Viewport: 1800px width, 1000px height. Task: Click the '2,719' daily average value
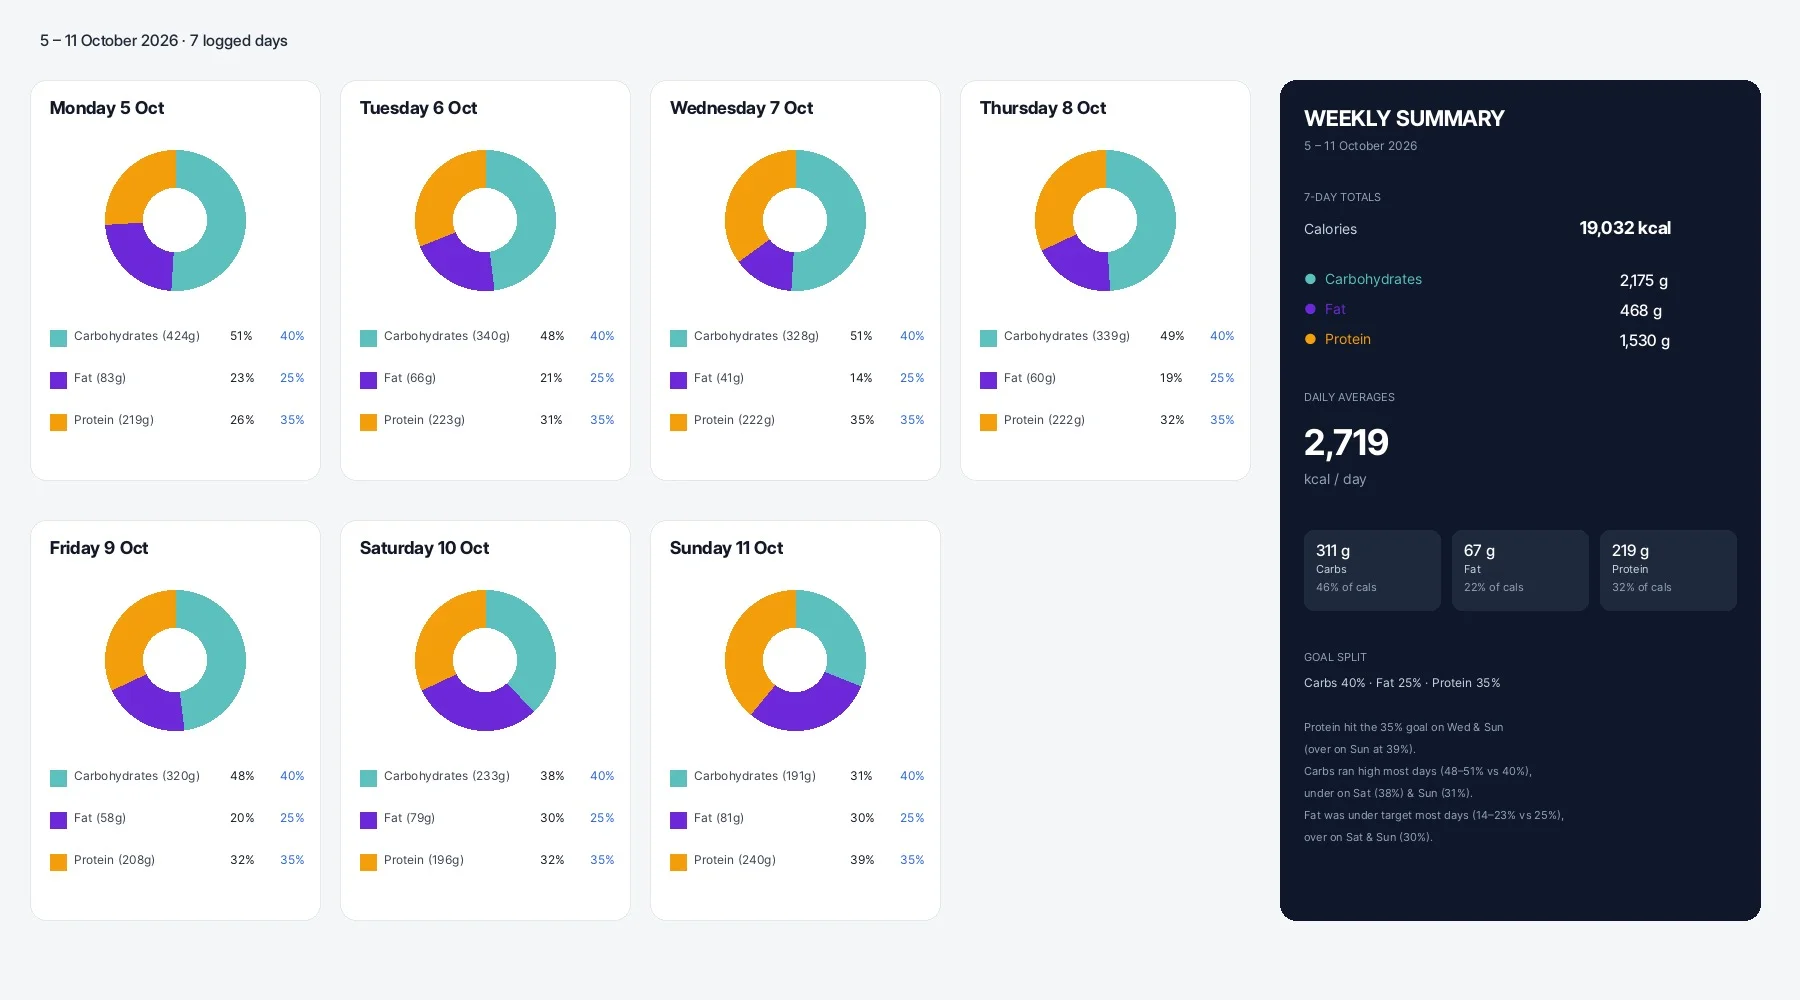[1346, 442]
